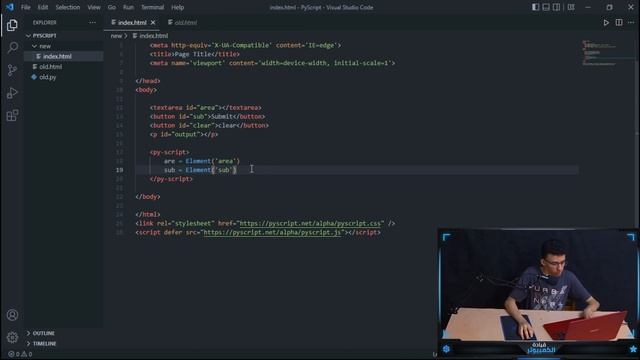
Task: Open the File menu
Action: [x=26, y=7]
